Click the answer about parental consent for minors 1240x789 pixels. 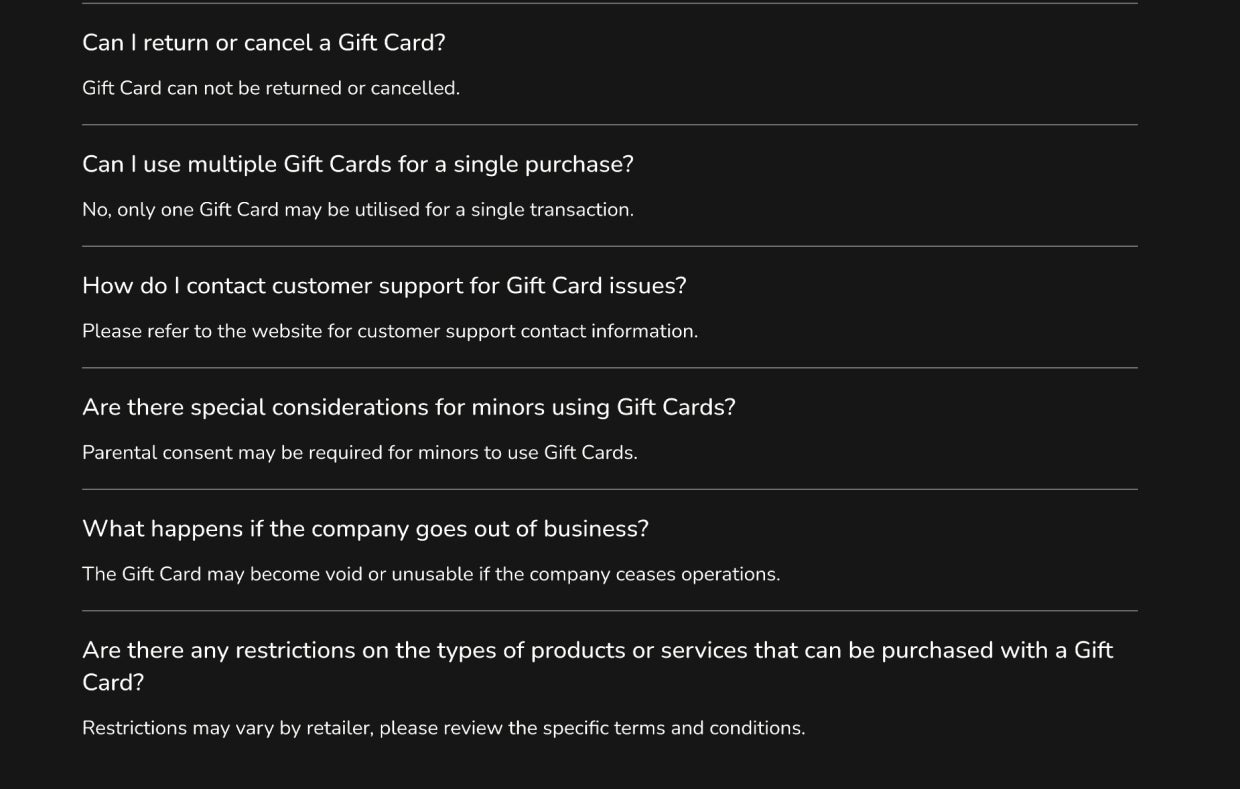click(360, 453)
